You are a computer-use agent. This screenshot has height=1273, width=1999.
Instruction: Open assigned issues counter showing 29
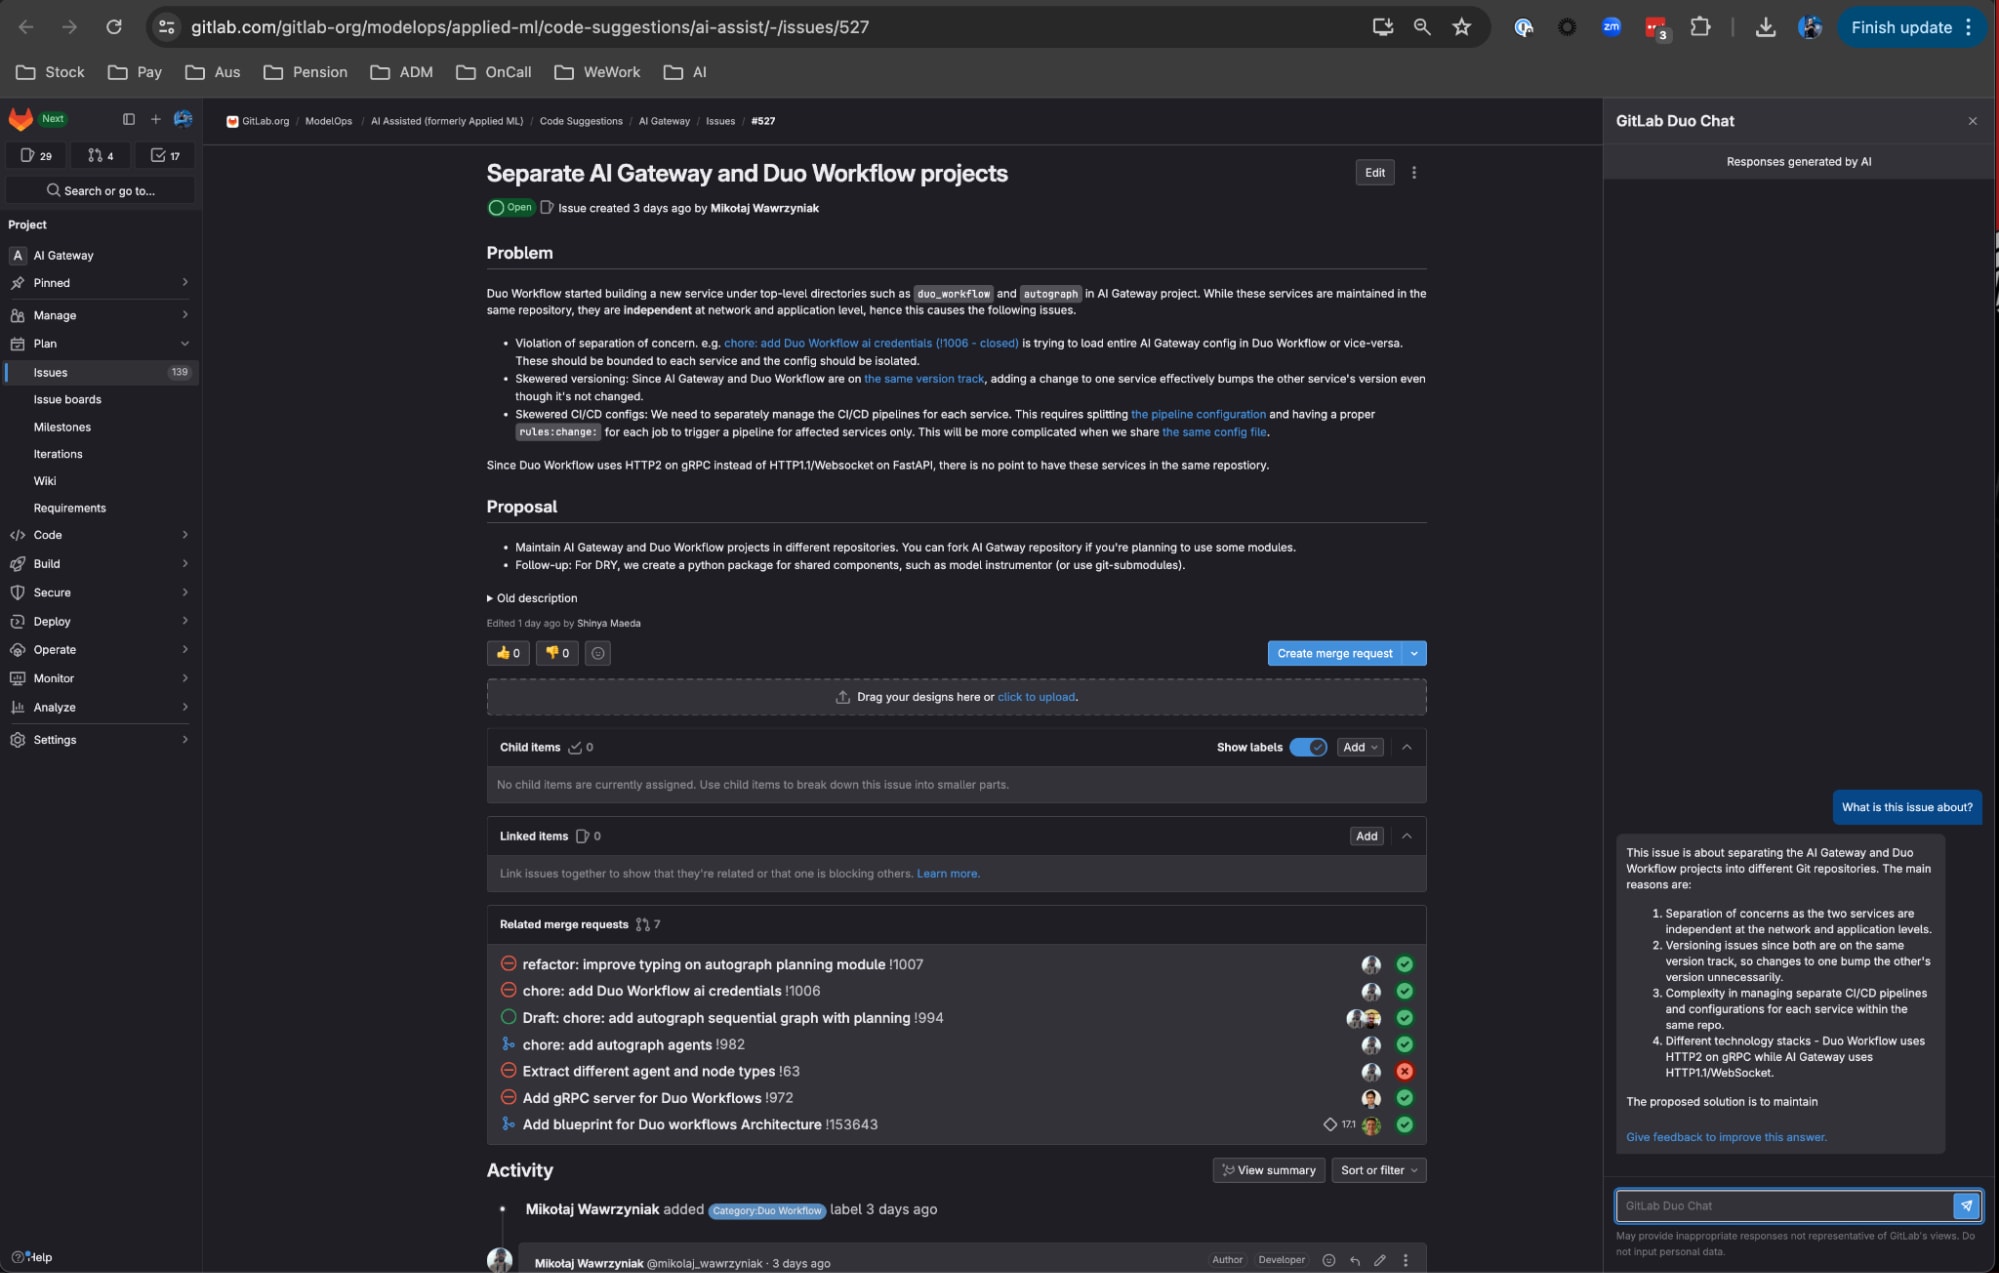36,155
